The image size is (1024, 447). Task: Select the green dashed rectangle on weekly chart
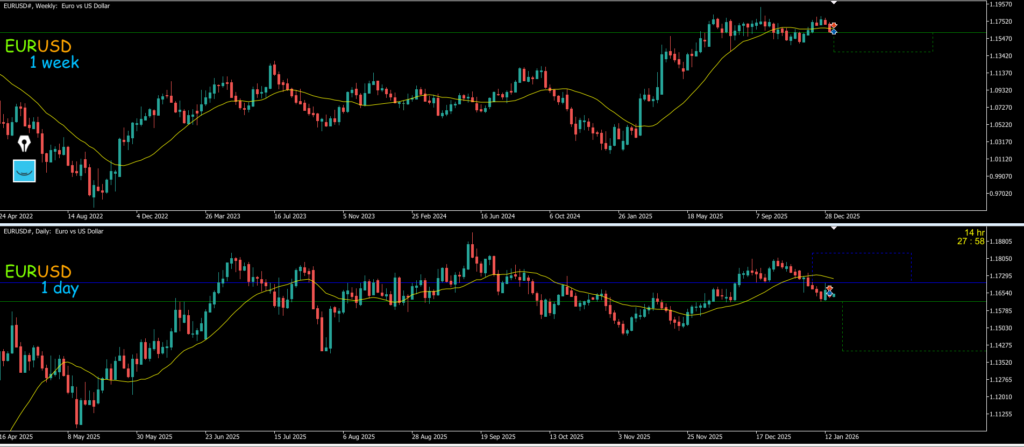click(882, 51)
